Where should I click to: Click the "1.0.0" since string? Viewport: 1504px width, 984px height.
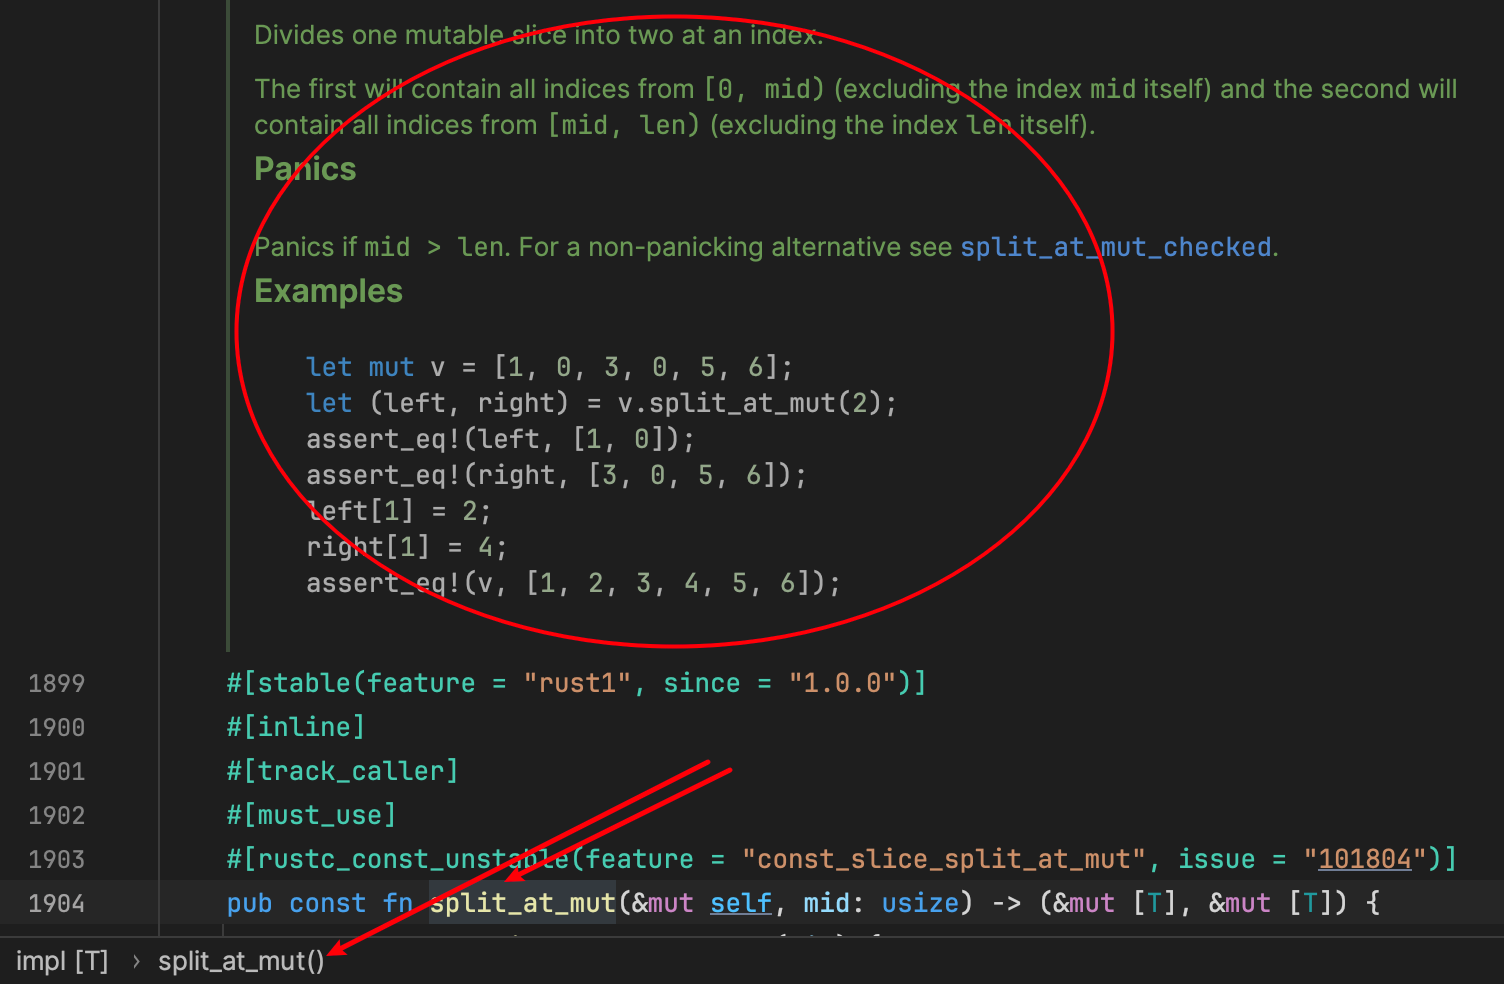point(843,683)
